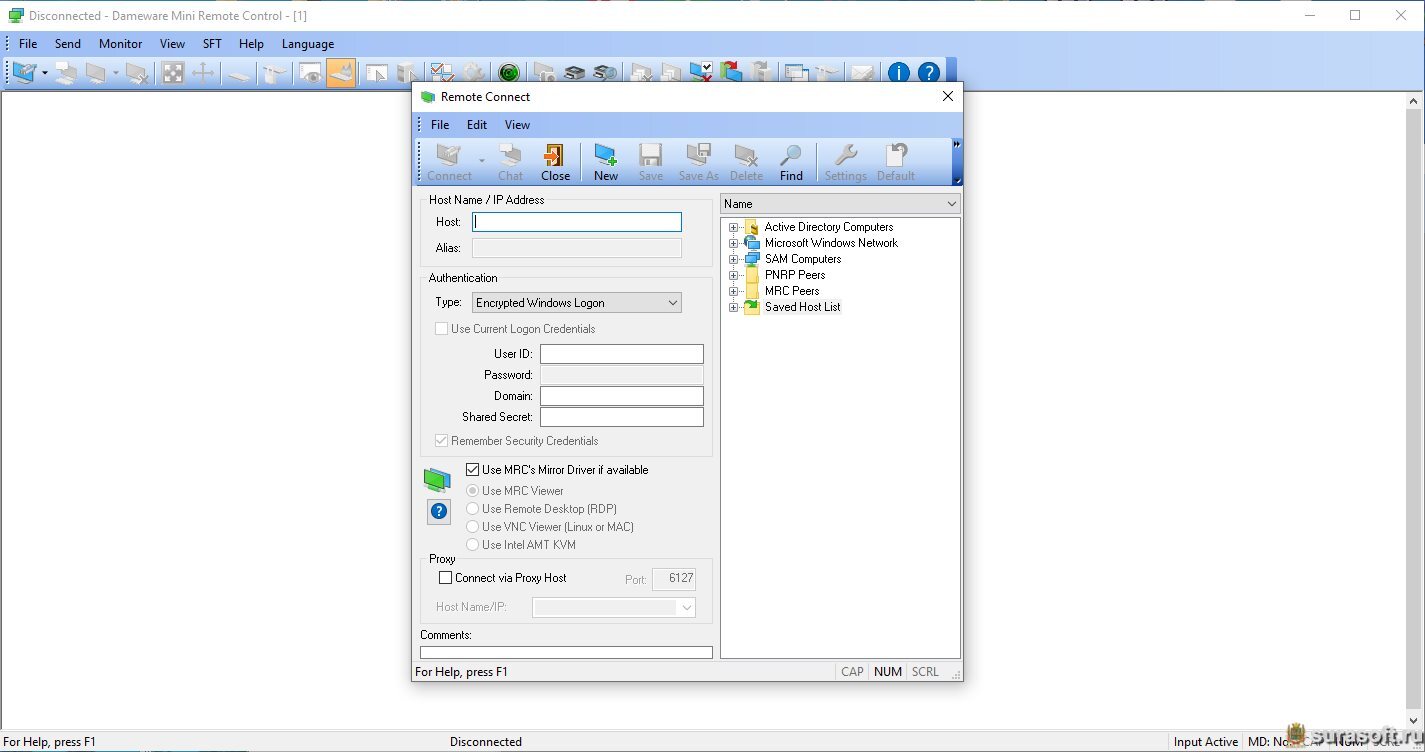The height and width of the screenshot is (752, 1425).
Task: Expand the Microsoft Windows Network node
Action: point(733,243)
